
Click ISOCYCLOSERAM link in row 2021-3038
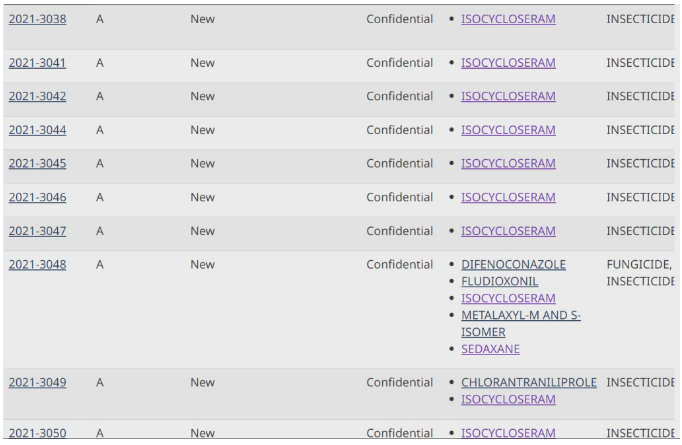coord(508,19)
